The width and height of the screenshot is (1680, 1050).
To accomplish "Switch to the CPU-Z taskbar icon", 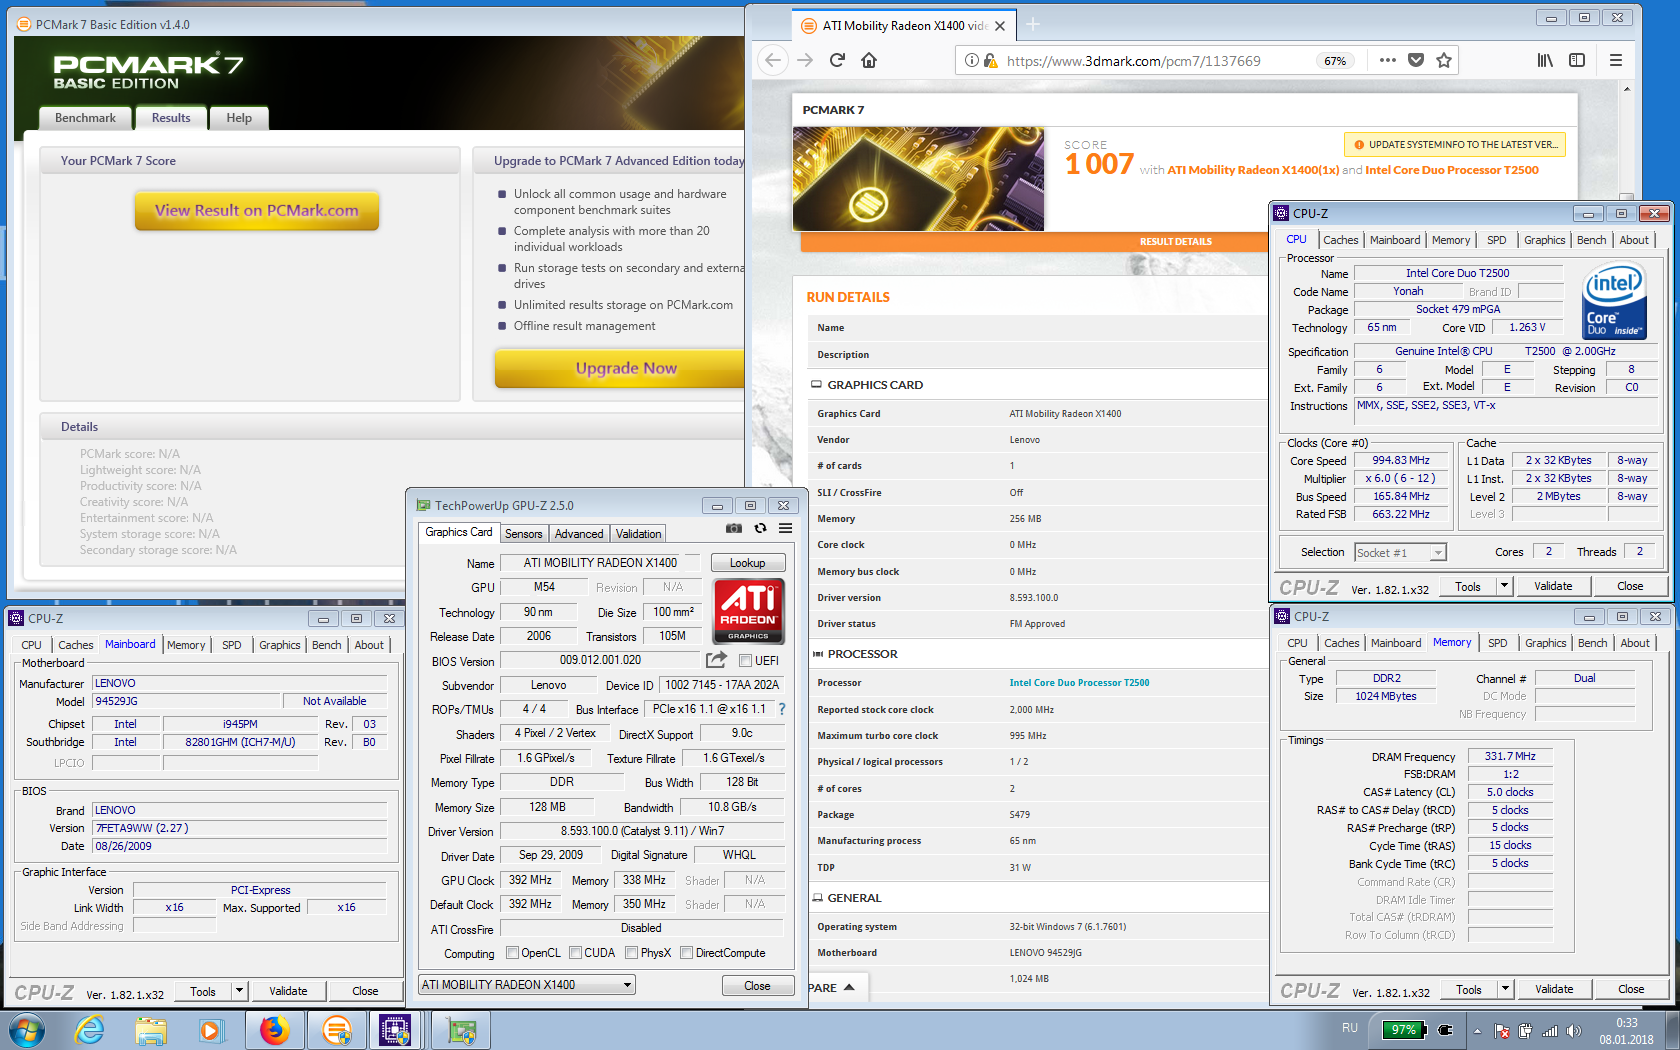I will point(395,1030).
